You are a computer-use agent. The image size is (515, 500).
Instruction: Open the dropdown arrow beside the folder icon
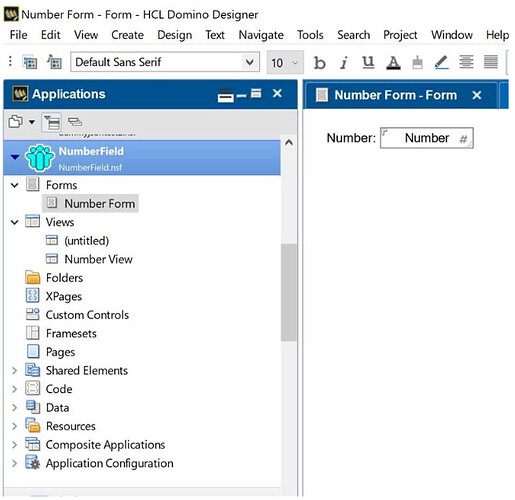pyautogui.click(x=32, y=122)
